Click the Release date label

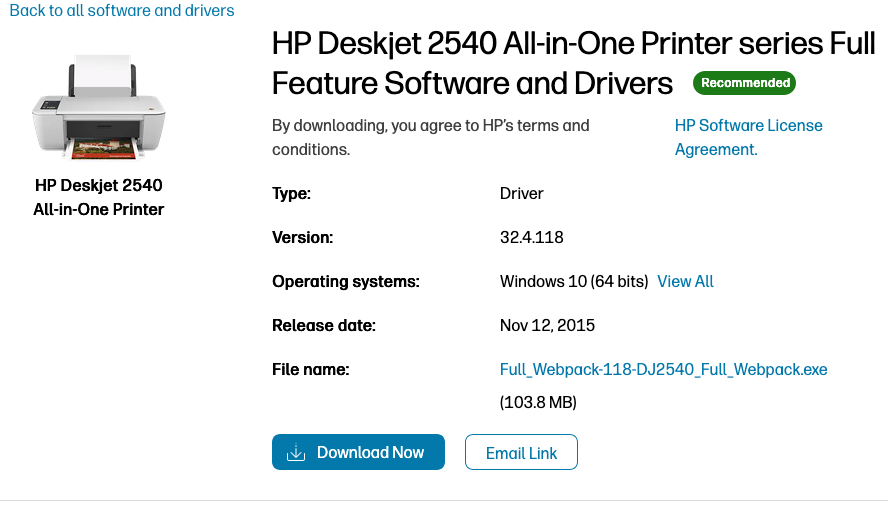323,326
